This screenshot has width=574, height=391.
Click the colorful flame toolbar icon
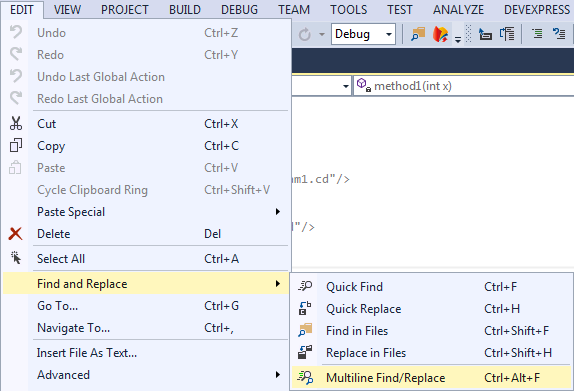point(440,34)
